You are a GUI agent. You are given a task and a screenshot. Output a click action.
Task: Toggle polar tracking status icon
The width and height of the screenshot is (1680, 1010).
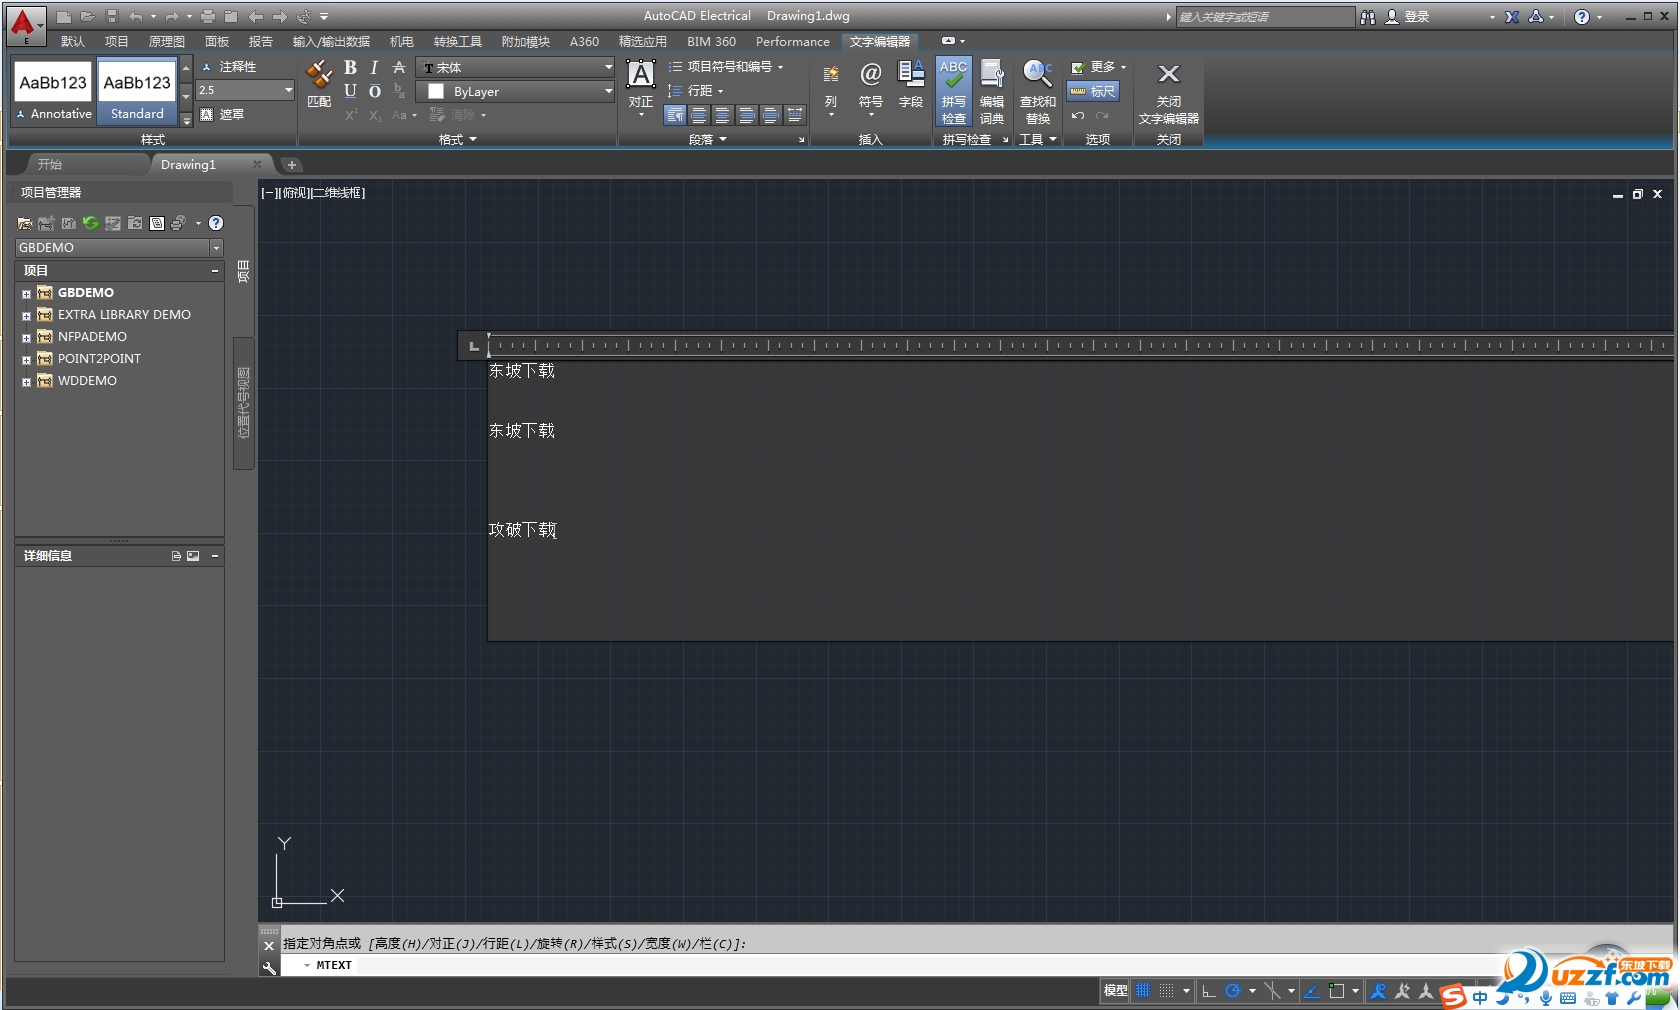click(1233, 991)
